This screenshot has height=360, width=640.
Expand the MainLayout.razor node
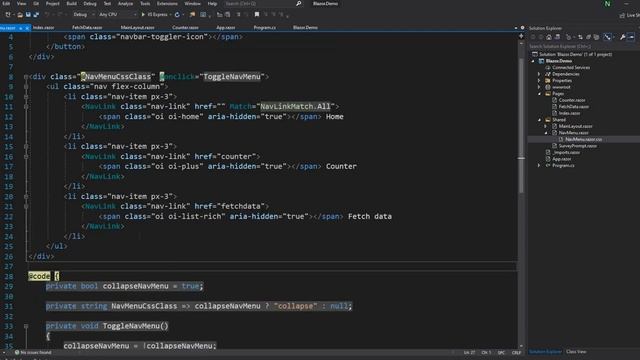click(x=546, y=127)
